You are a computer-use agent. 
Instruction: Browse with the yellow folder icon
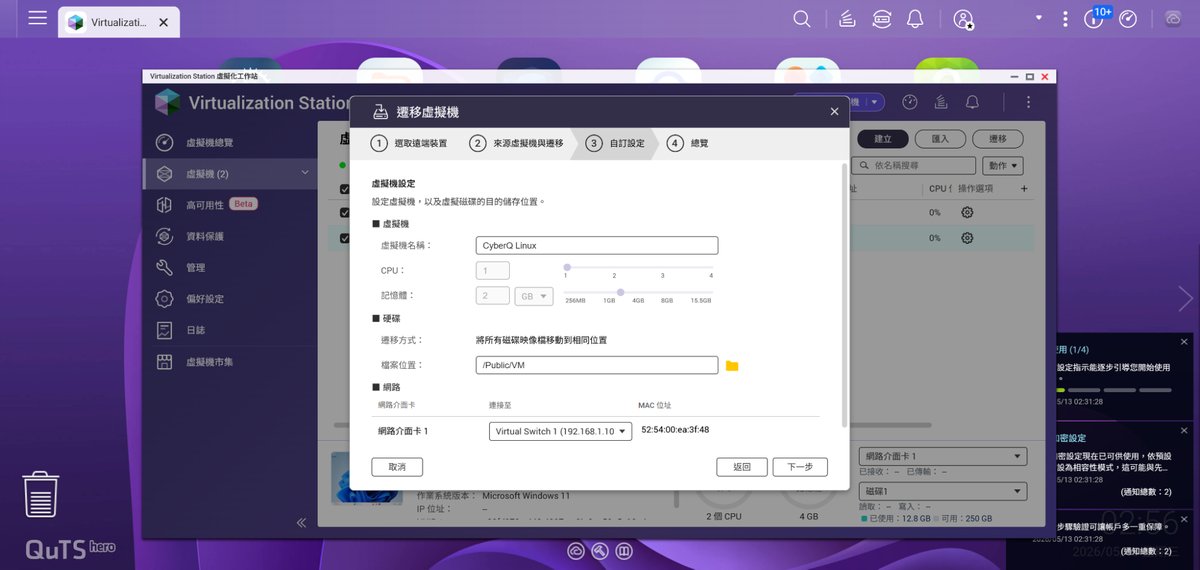pos(732,366)
